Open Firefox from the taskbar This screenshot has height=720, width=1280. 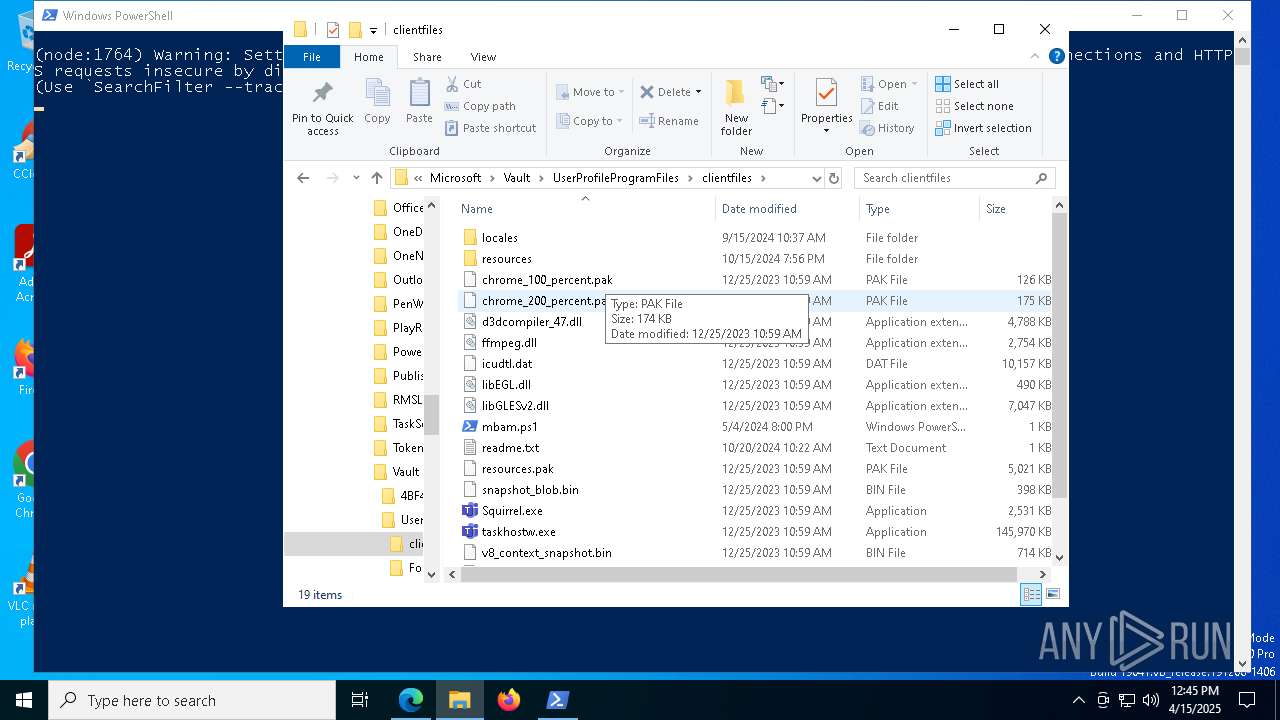[509, 700]
